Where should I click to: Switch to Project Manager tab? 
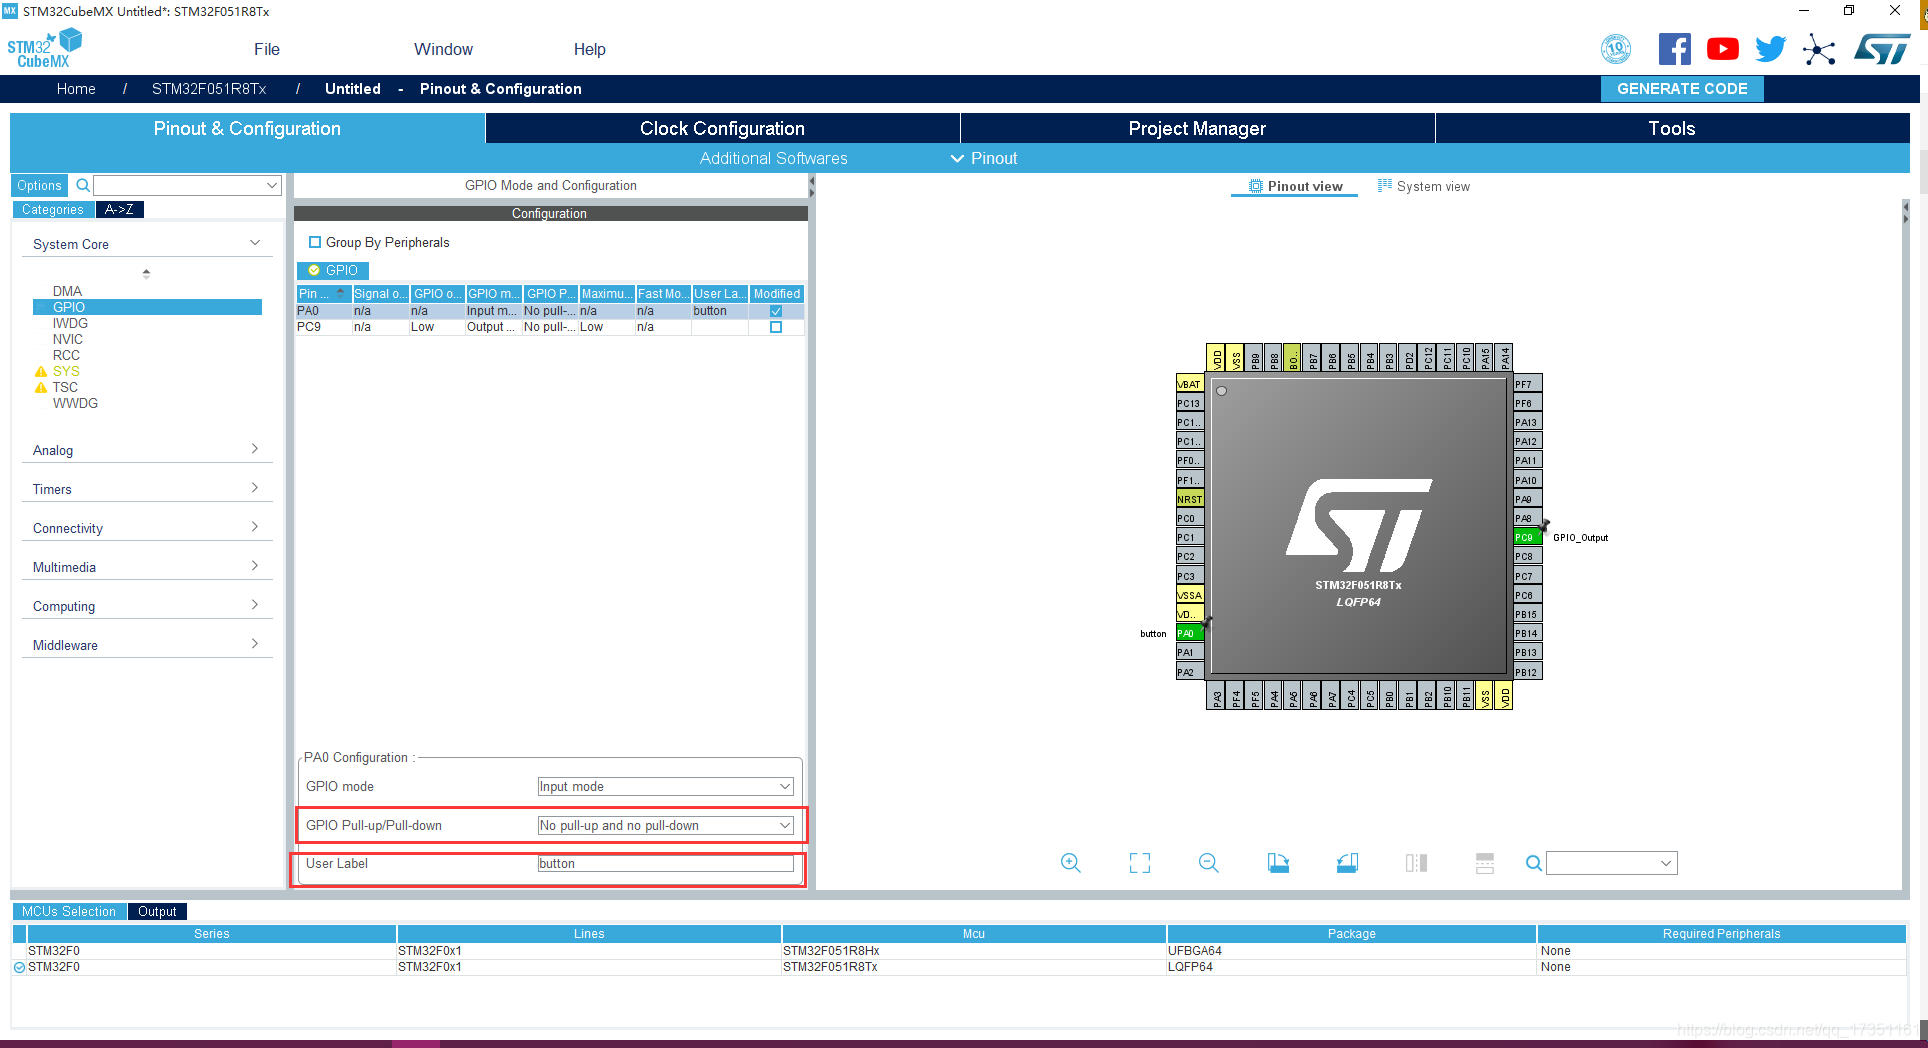coord(1197,128)
